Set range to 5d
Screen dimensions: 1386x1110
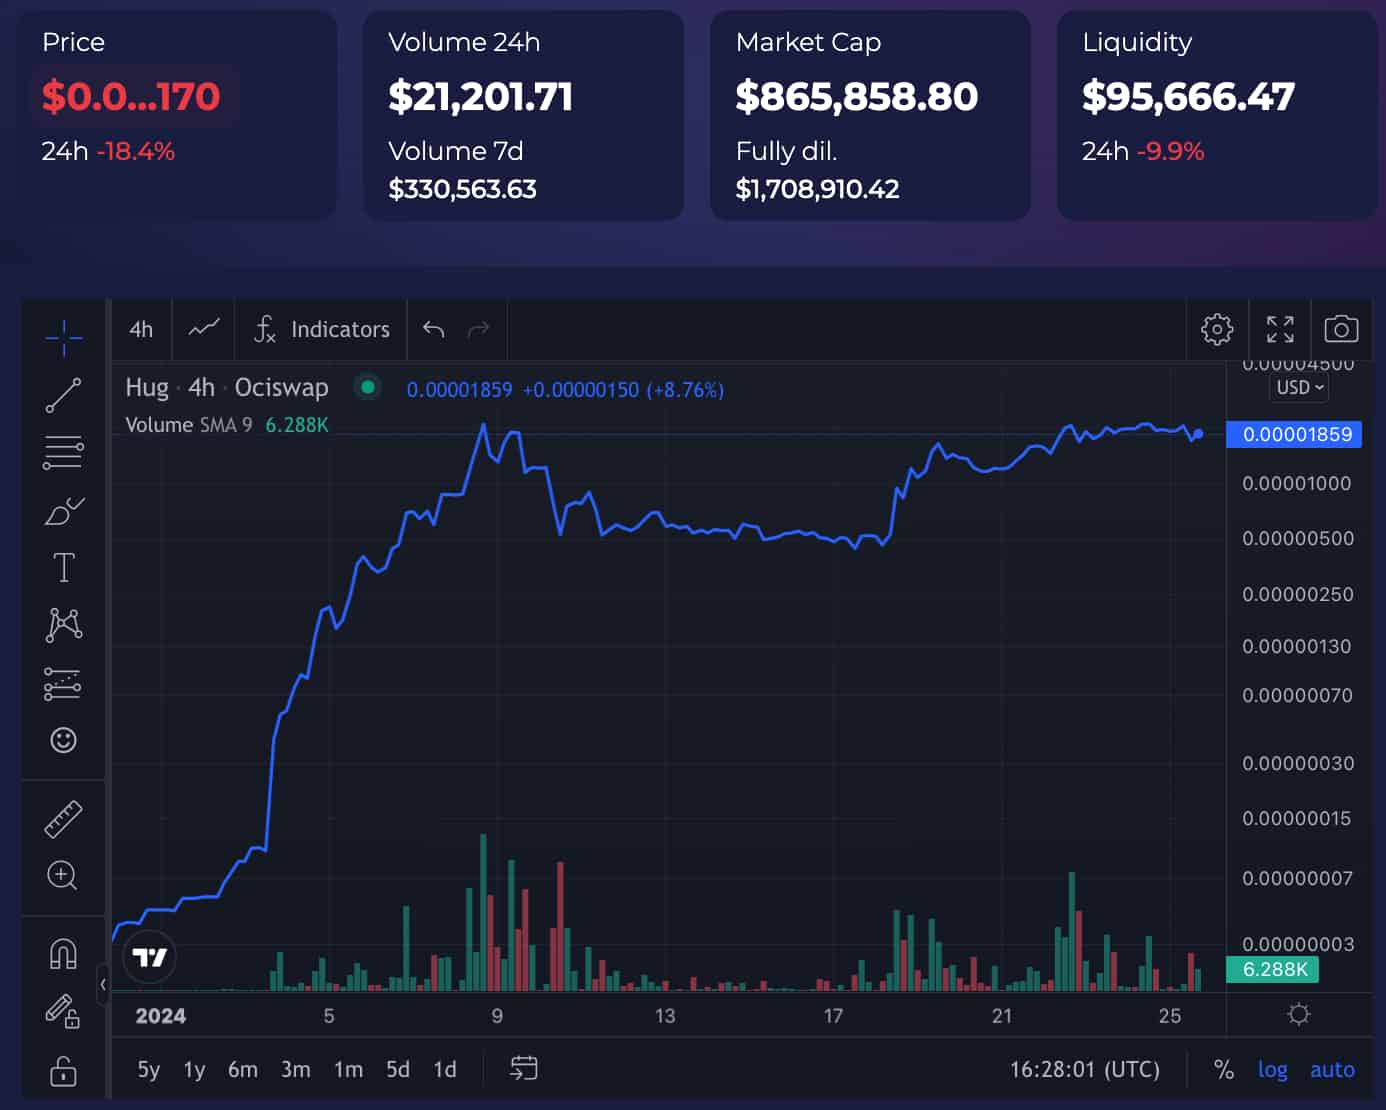pos(398,1069)
